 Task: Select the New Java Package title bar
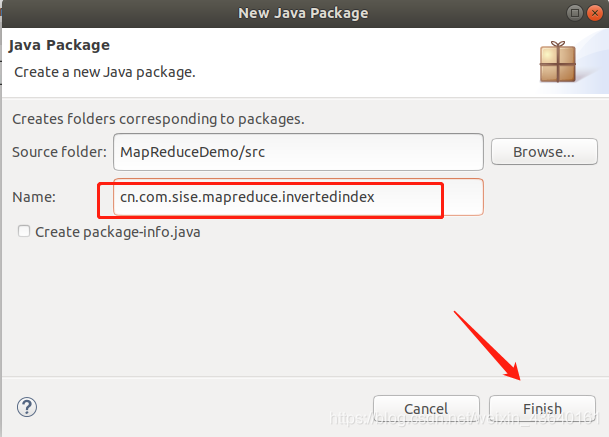[x=303, y=13]
